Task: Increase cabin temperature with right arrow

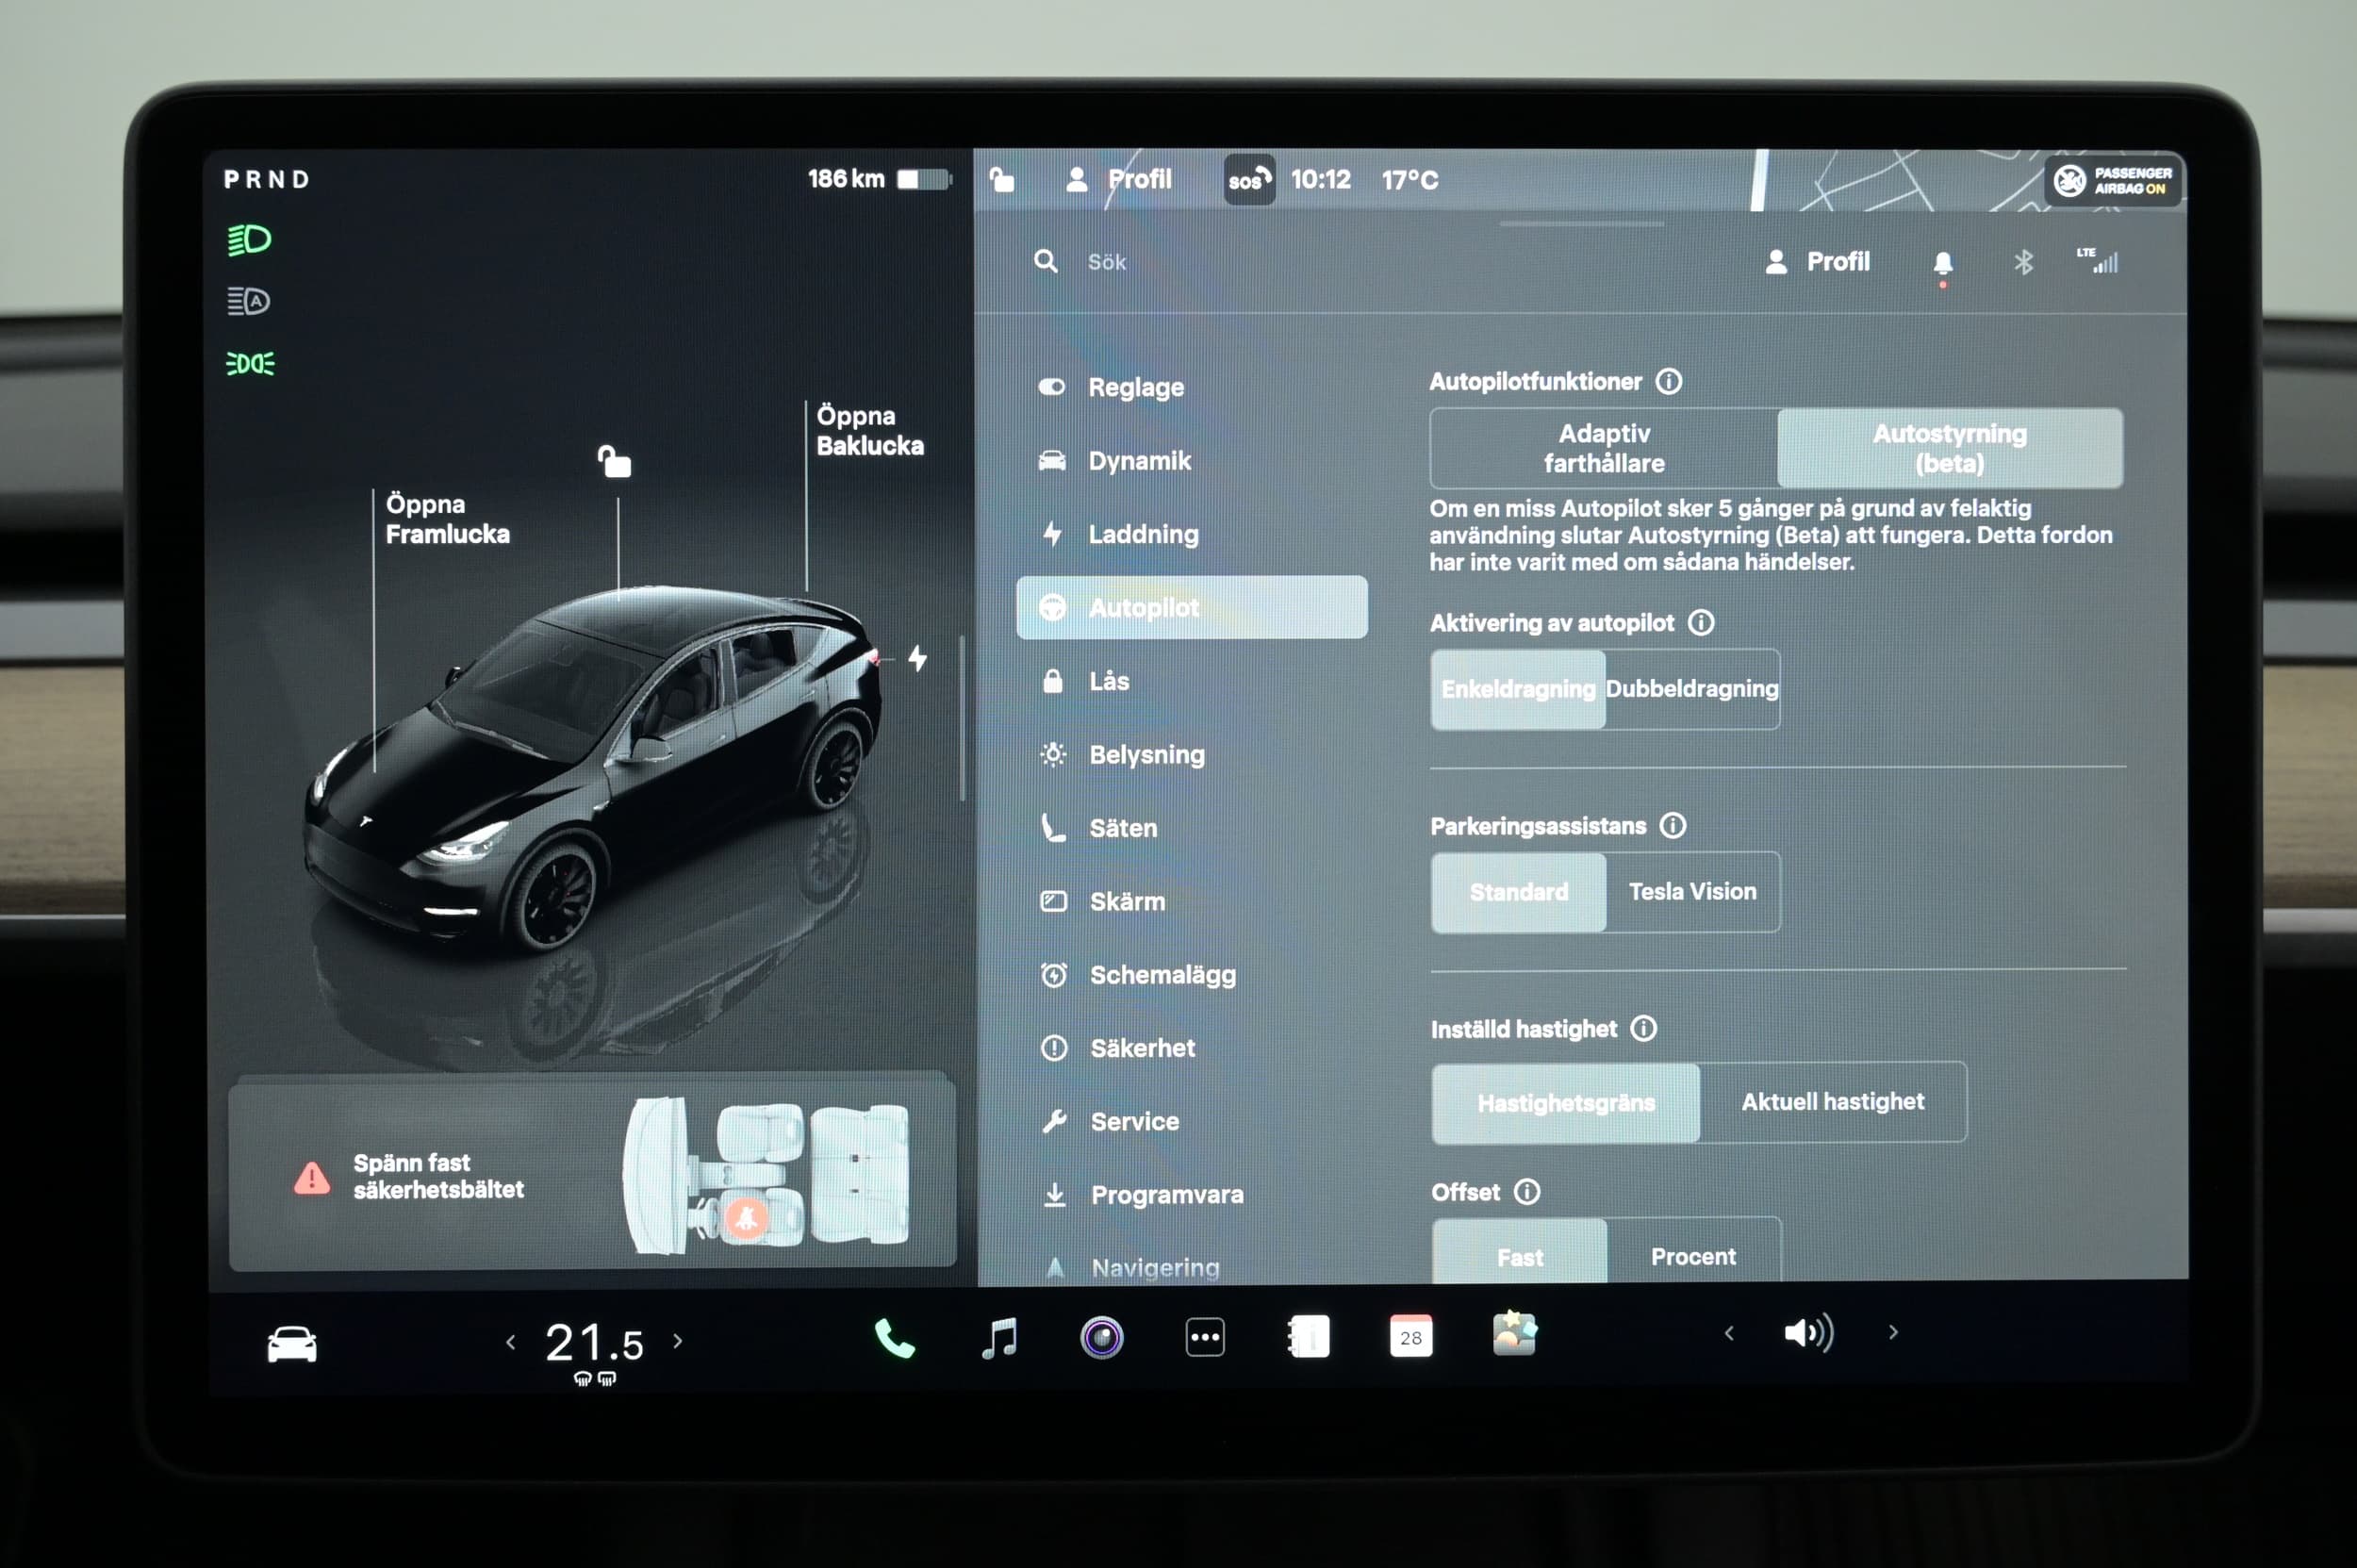Action: tap(678, 1341)
